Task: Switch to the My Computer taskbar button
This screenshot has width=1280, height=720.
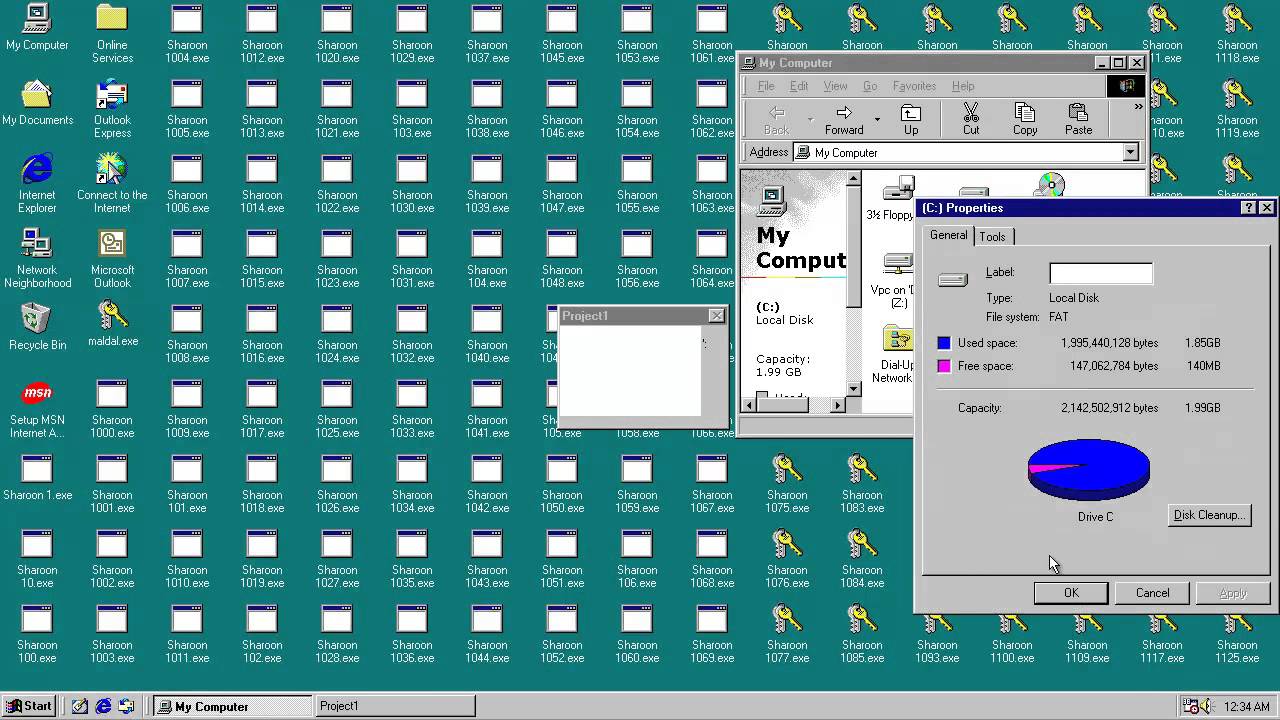Action: (232, 706)
